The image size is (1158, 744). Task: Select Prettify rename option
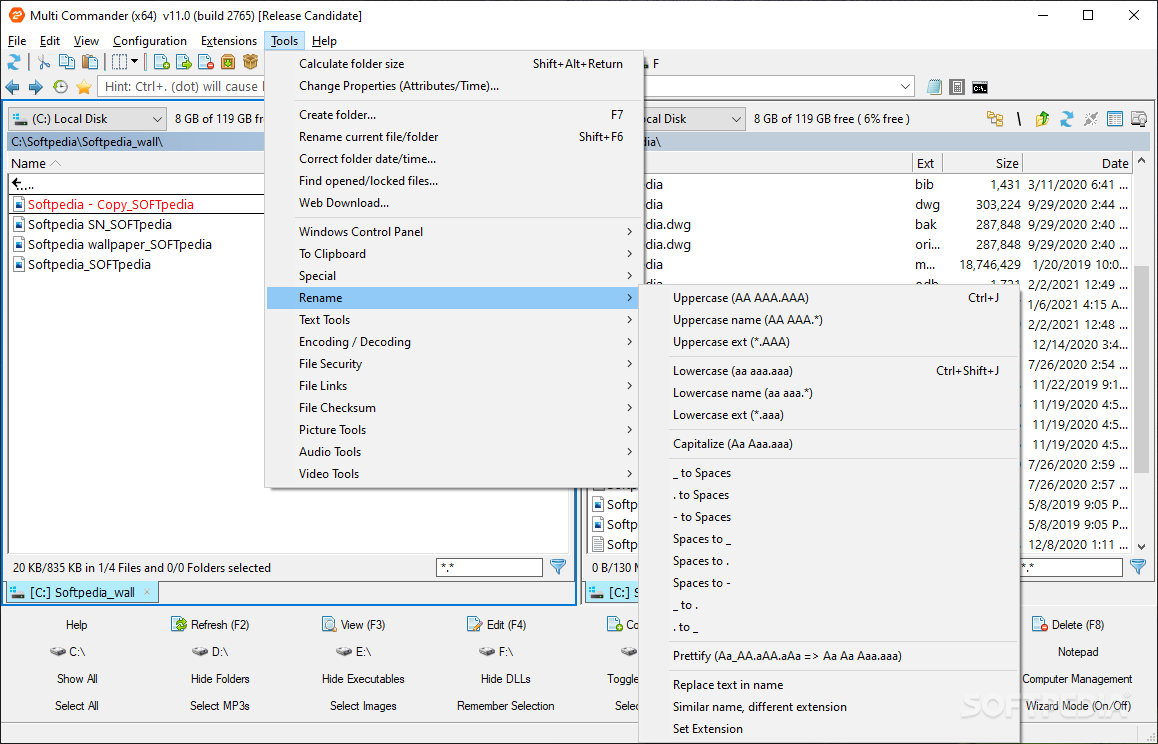coord(829,656)
